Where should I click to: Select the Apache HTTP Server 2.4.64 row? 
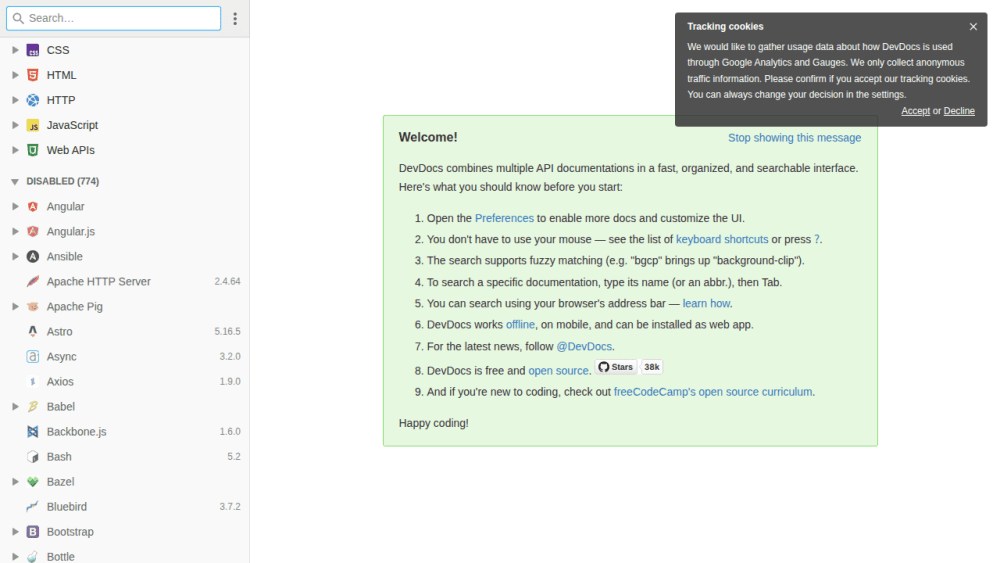[124, 281]
